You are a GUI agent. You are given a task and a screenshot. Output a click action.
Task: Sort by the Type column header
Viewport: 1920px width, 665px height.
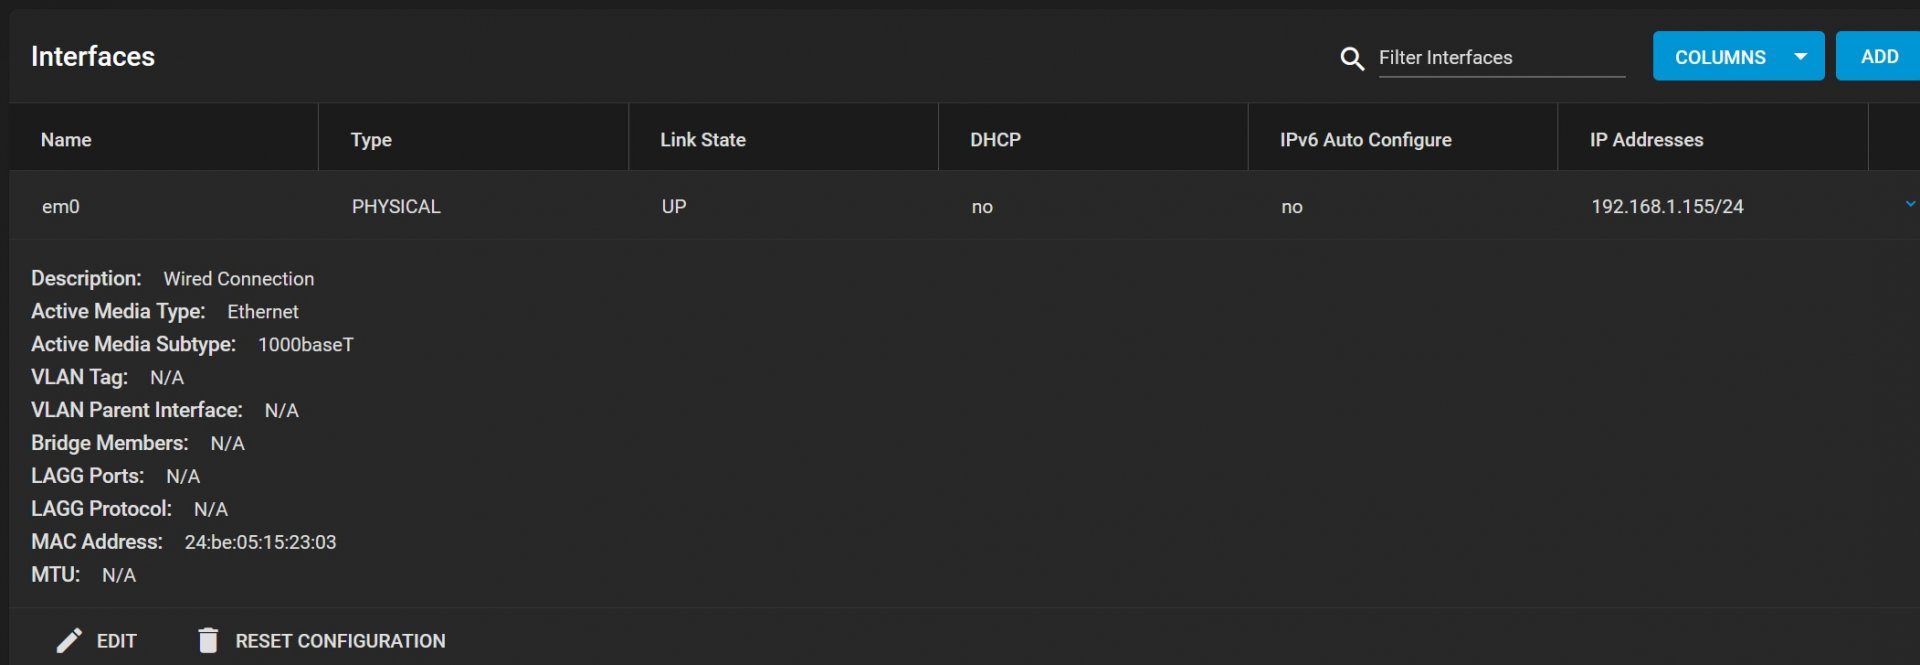tap(371, 140)
